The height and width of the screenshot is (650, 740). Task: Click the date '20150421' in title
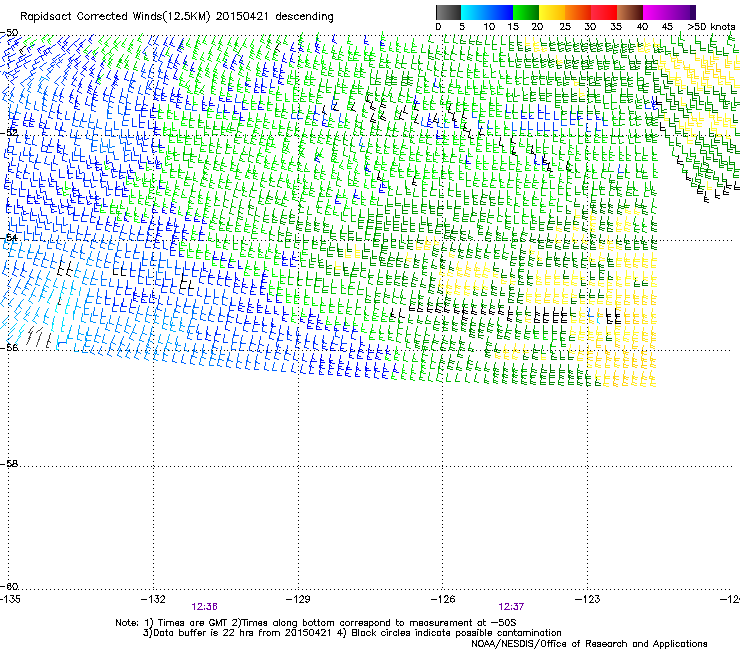(242, 17)
